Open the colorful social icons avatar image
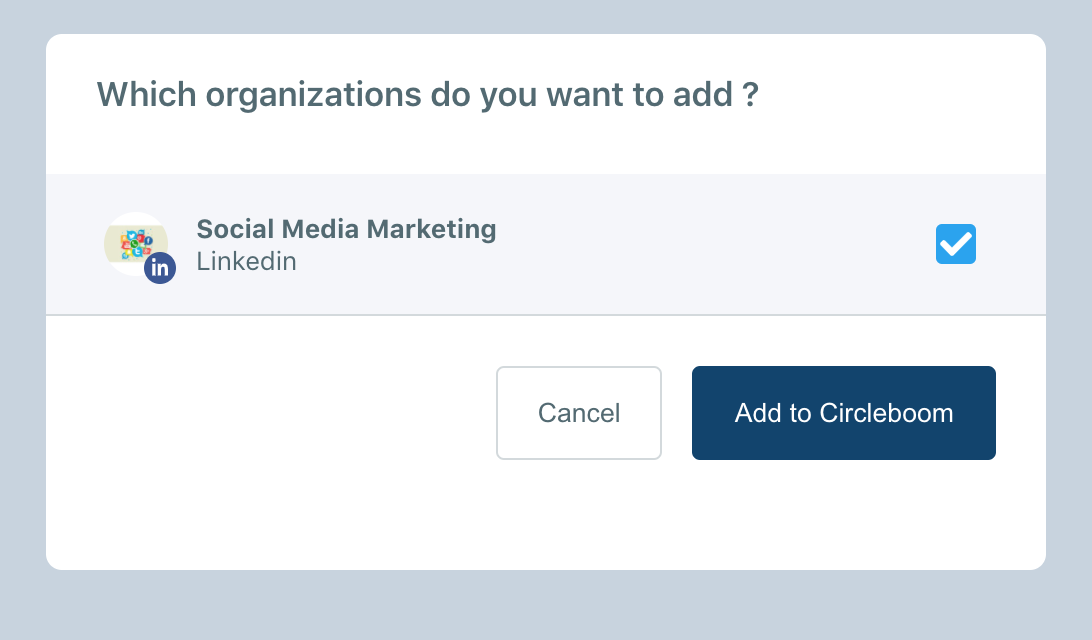This screenshot has height=640, width=1092. 136,244
